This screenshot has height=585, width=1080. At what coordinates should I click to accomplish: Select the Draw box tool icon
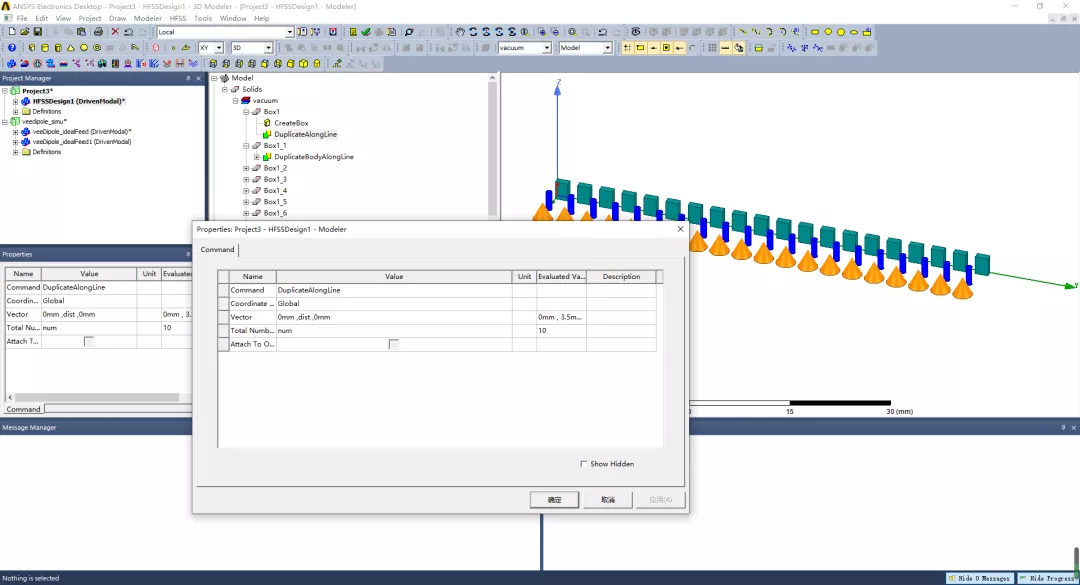[x=32, y=48]
